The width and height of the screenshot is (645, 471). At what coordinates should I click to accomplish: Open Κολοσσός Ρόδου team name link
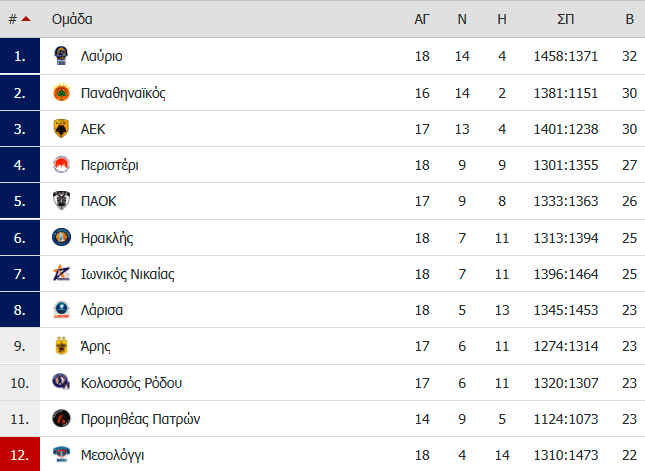[x=131, y=383]
